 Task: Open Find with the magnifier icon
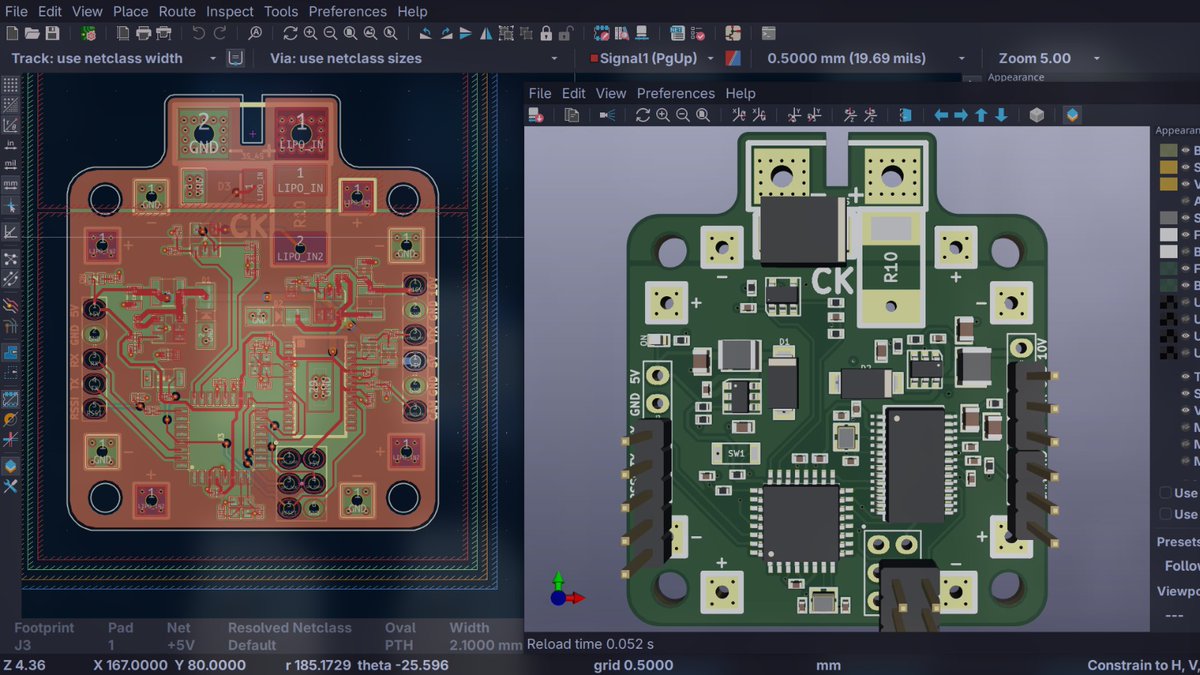pos(255,33)
